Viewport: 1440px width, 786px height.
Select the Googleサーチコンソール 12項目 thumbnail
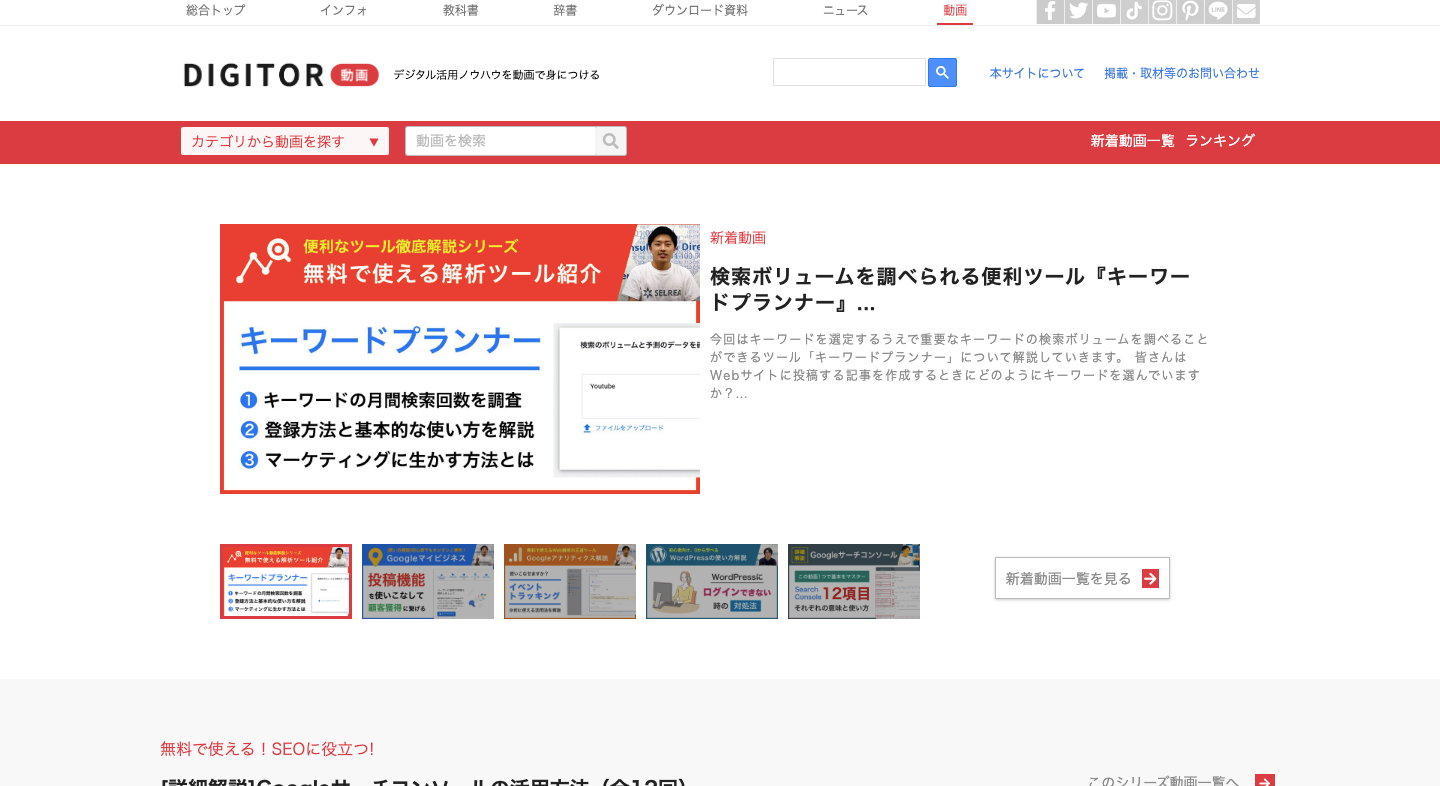[854, 581]
